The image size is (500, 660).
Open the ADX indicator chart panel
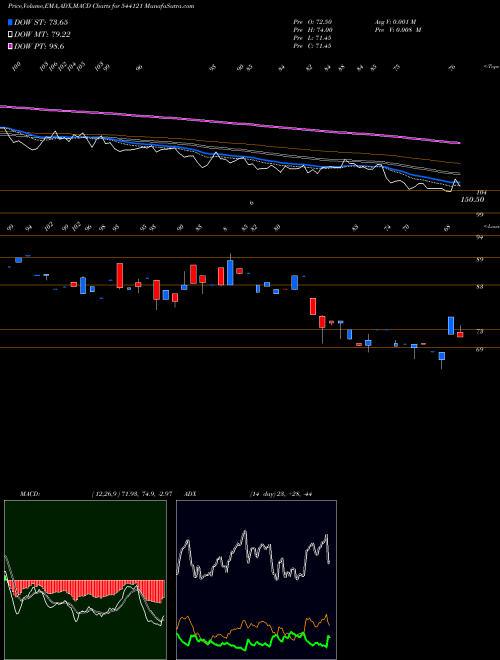pyautogui.click(x=256, y=580)
